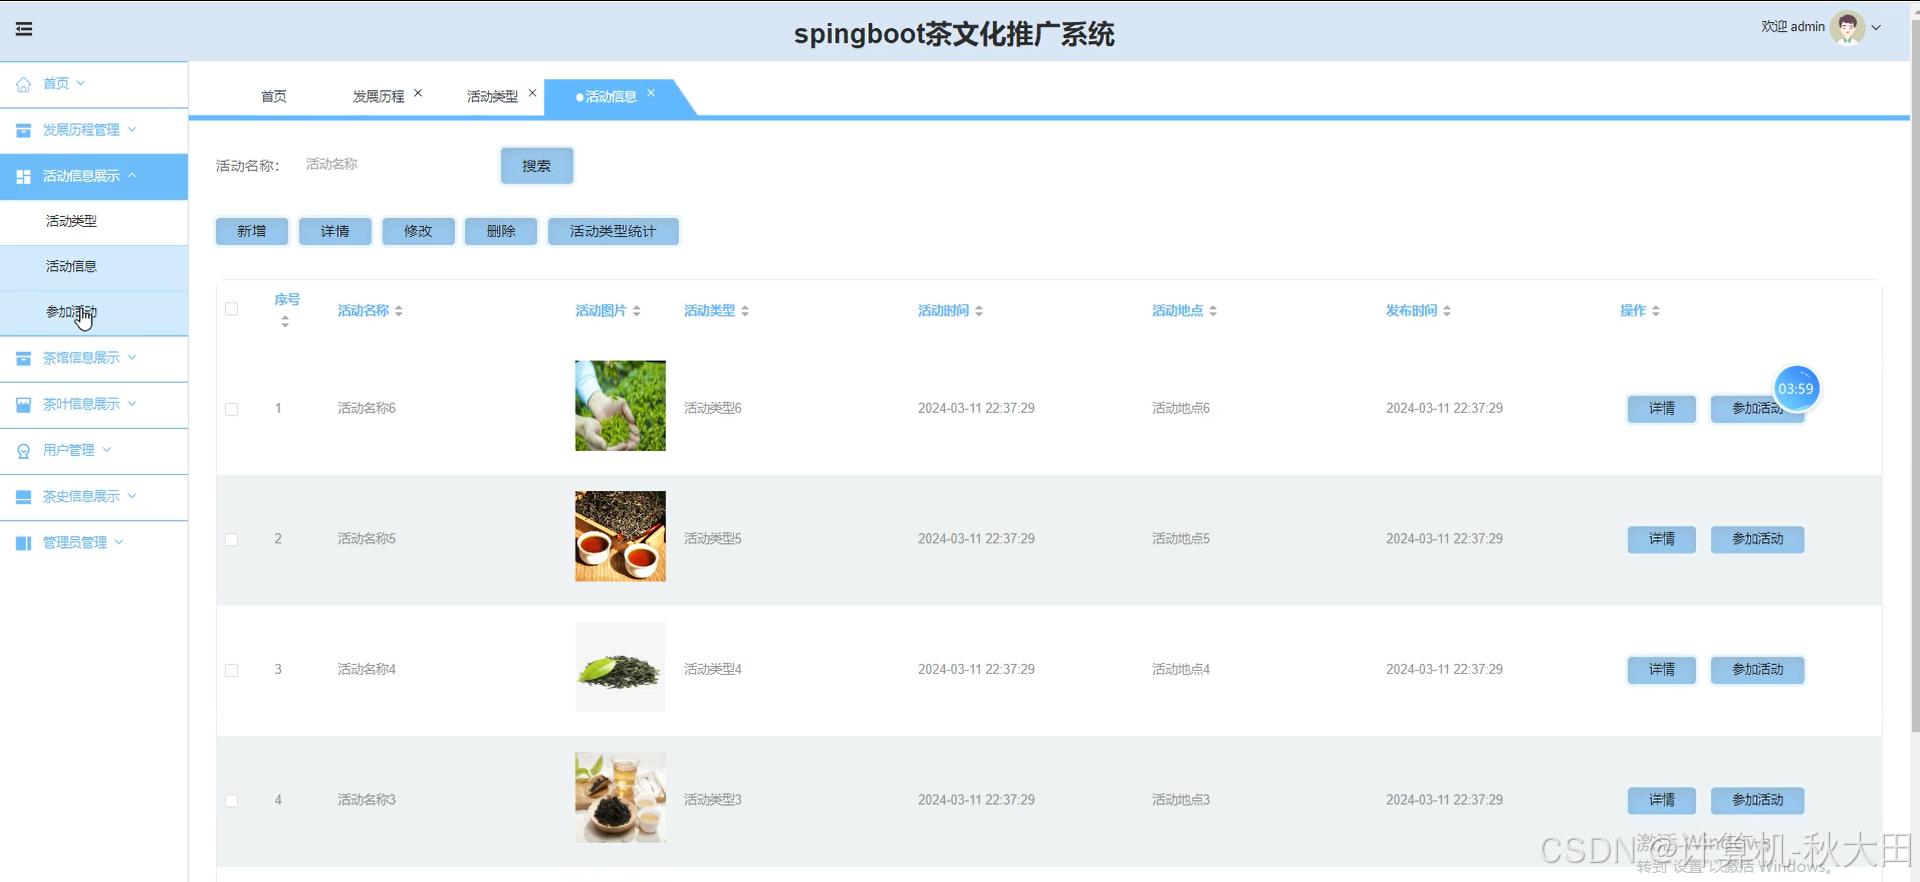Viewport: 1920px width, 882px height.
Task: Click the page vertical scrollbar
Action: 1915,375
